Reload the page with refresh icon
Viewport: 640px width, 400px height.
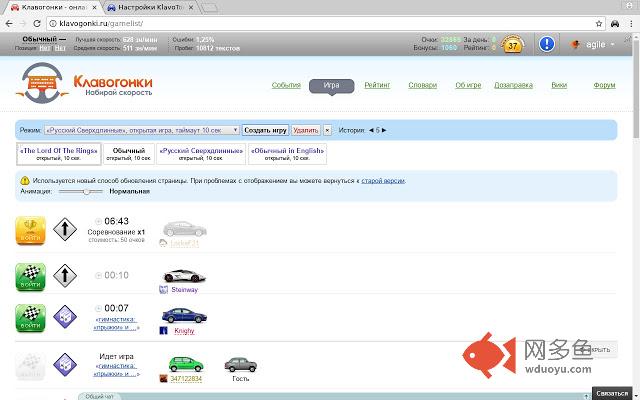pos(37,24)
